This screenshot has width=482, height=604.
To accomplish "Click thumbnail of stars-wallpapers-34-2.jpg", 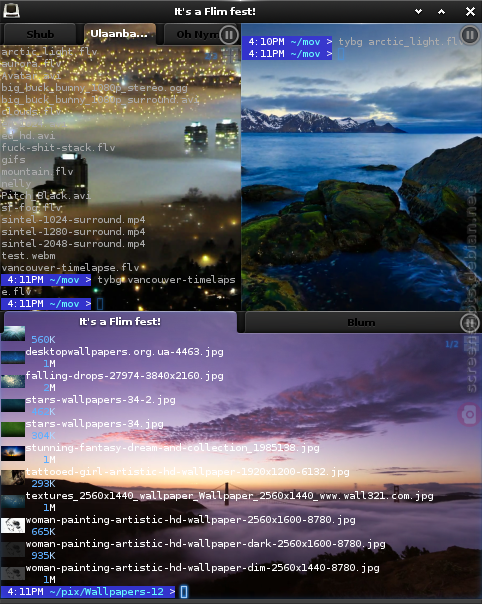I will coord(13,405).
